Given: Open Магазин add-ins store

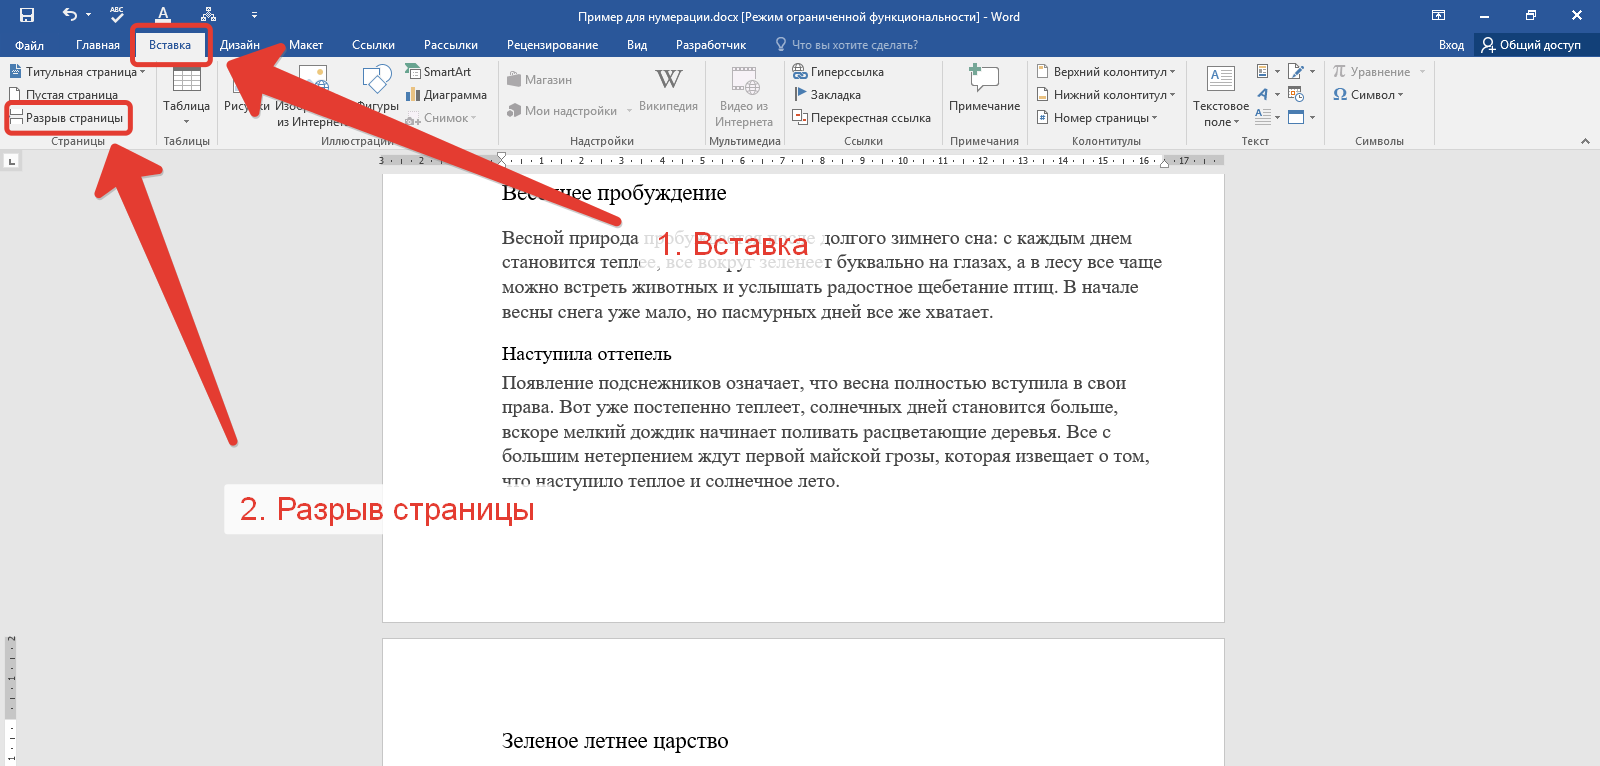Looking at the screenshot, I should coord(540,80).
